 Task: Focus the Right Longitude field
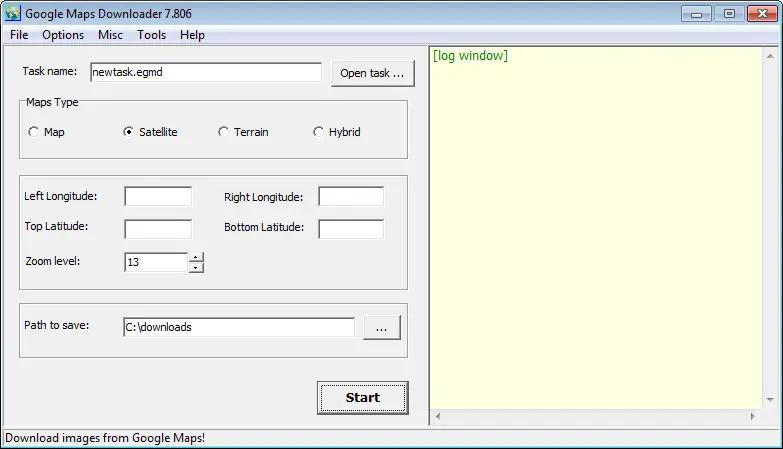351,196
